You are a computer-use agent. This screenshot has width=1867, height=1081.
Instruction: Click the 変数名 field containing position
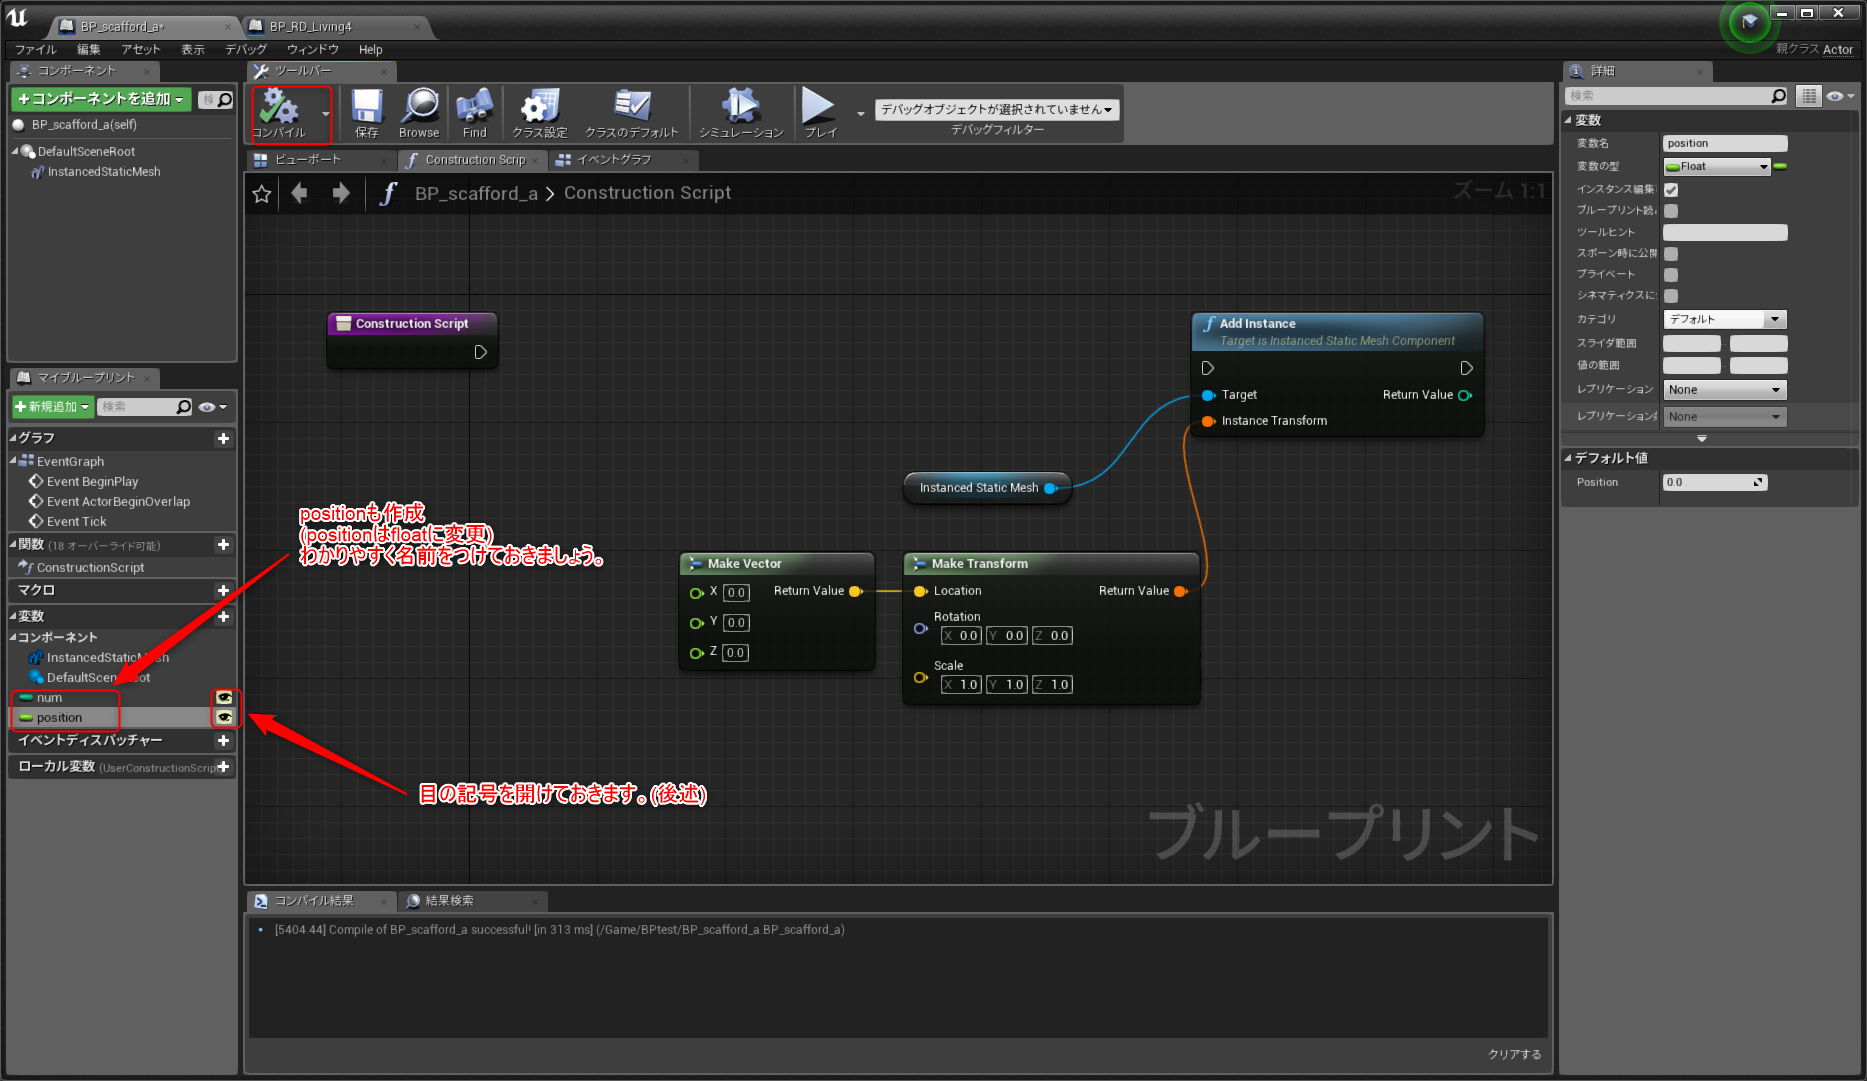pos(1724,144)
